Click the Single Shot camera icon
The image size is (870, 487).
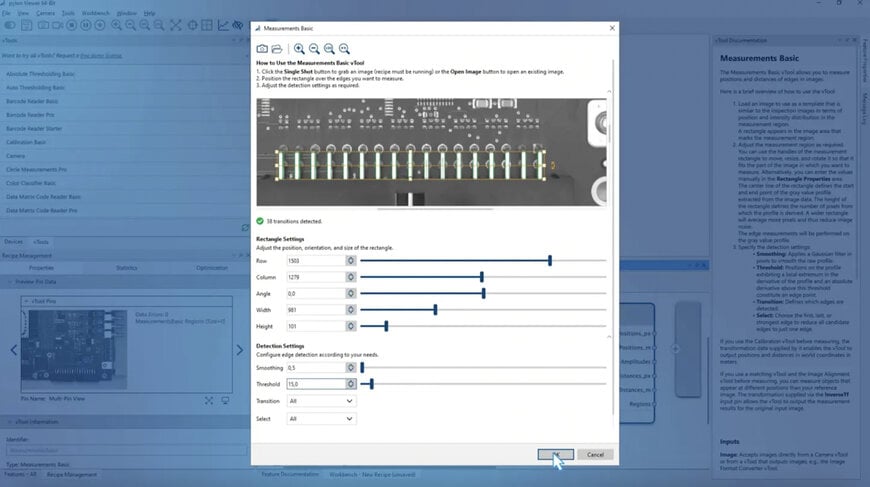click(x=262, y=48)
